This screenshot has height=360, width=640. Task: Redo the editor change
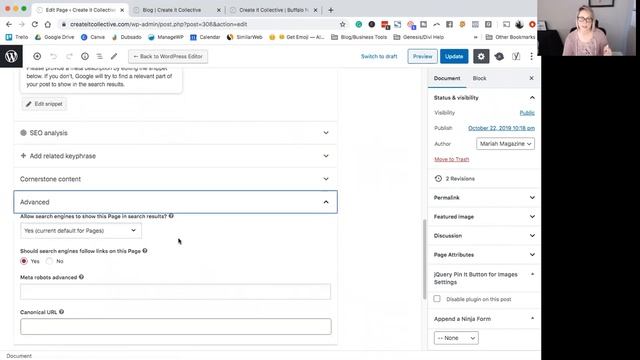click(x=69, y=56)
